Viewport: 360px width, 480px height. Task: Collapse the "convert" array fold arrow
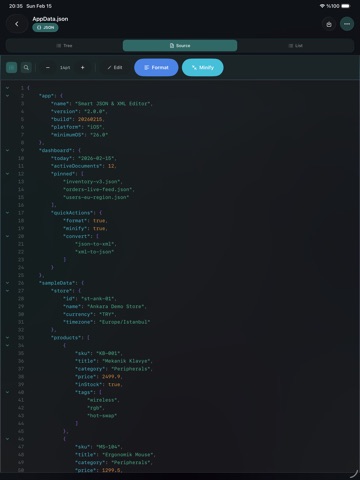(x=7, y=236)
